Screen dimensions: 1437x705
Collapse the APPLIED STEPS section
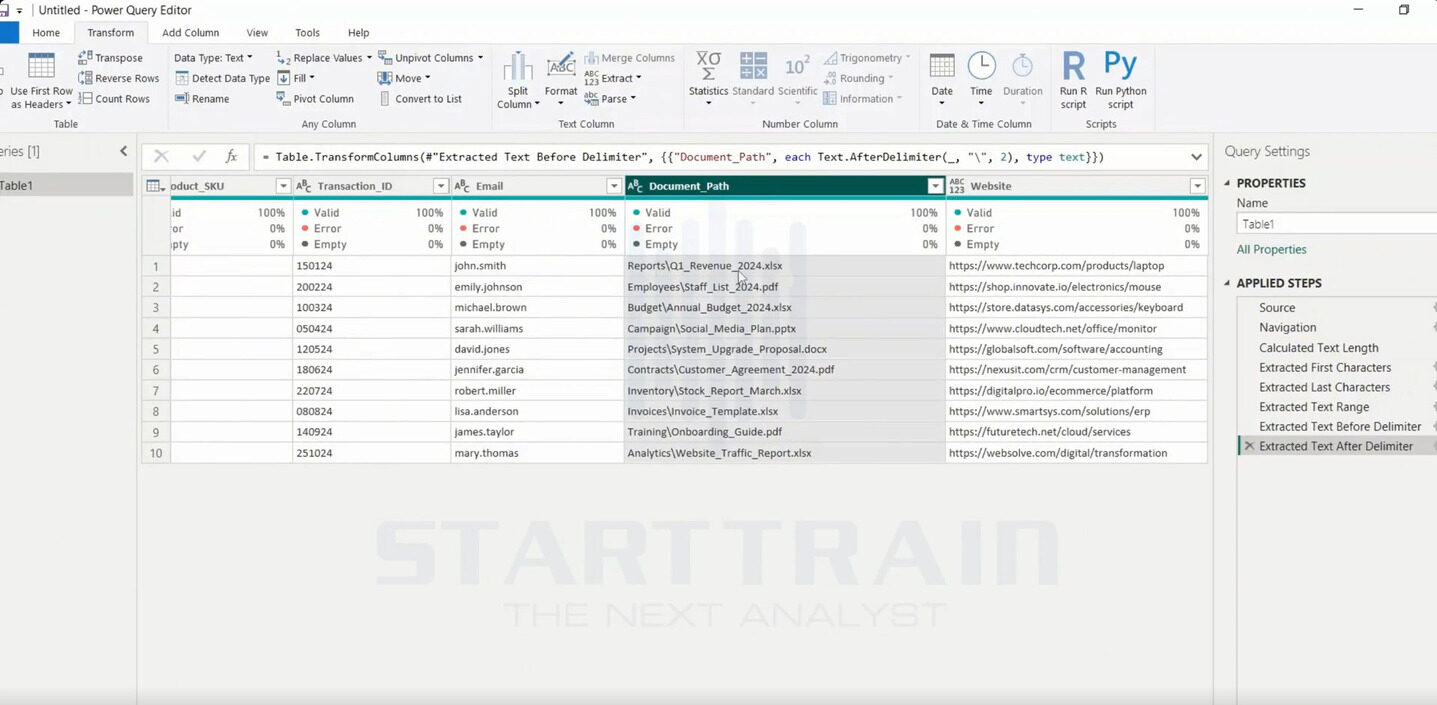(x=1228, y=283)
